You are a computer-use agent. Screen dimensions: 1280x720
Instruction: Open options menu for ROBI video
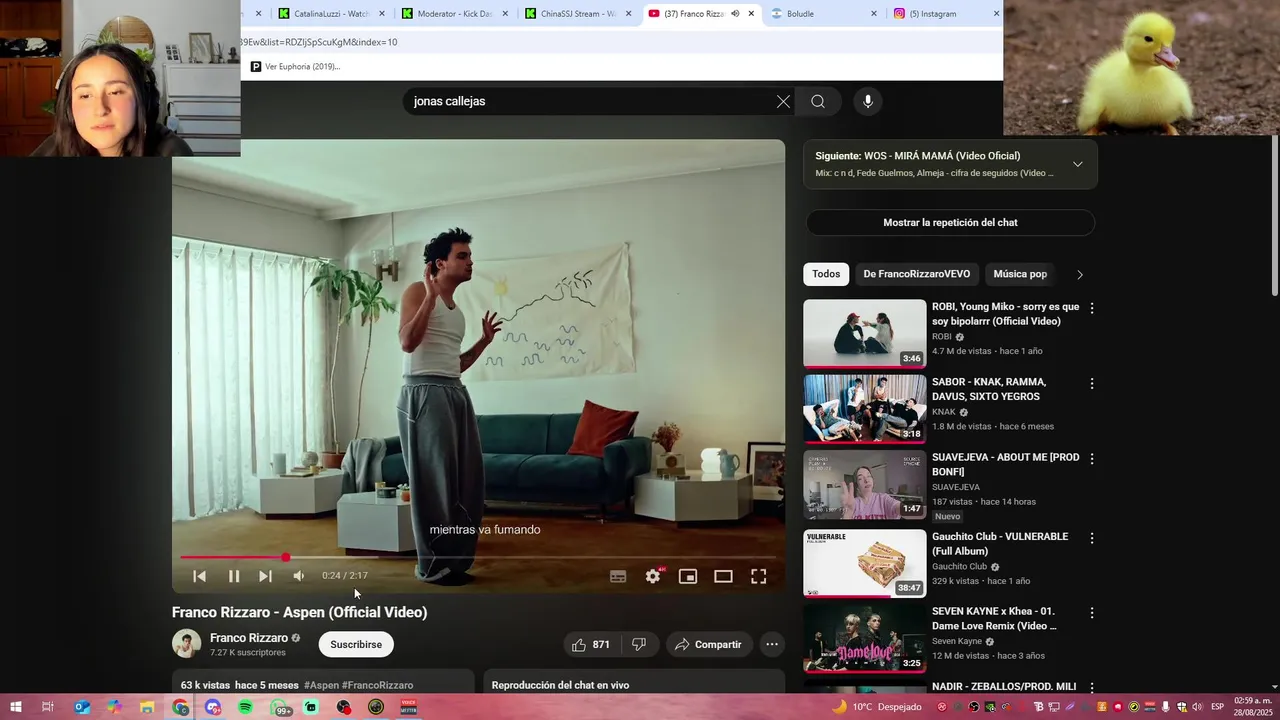click(1092, 308)
